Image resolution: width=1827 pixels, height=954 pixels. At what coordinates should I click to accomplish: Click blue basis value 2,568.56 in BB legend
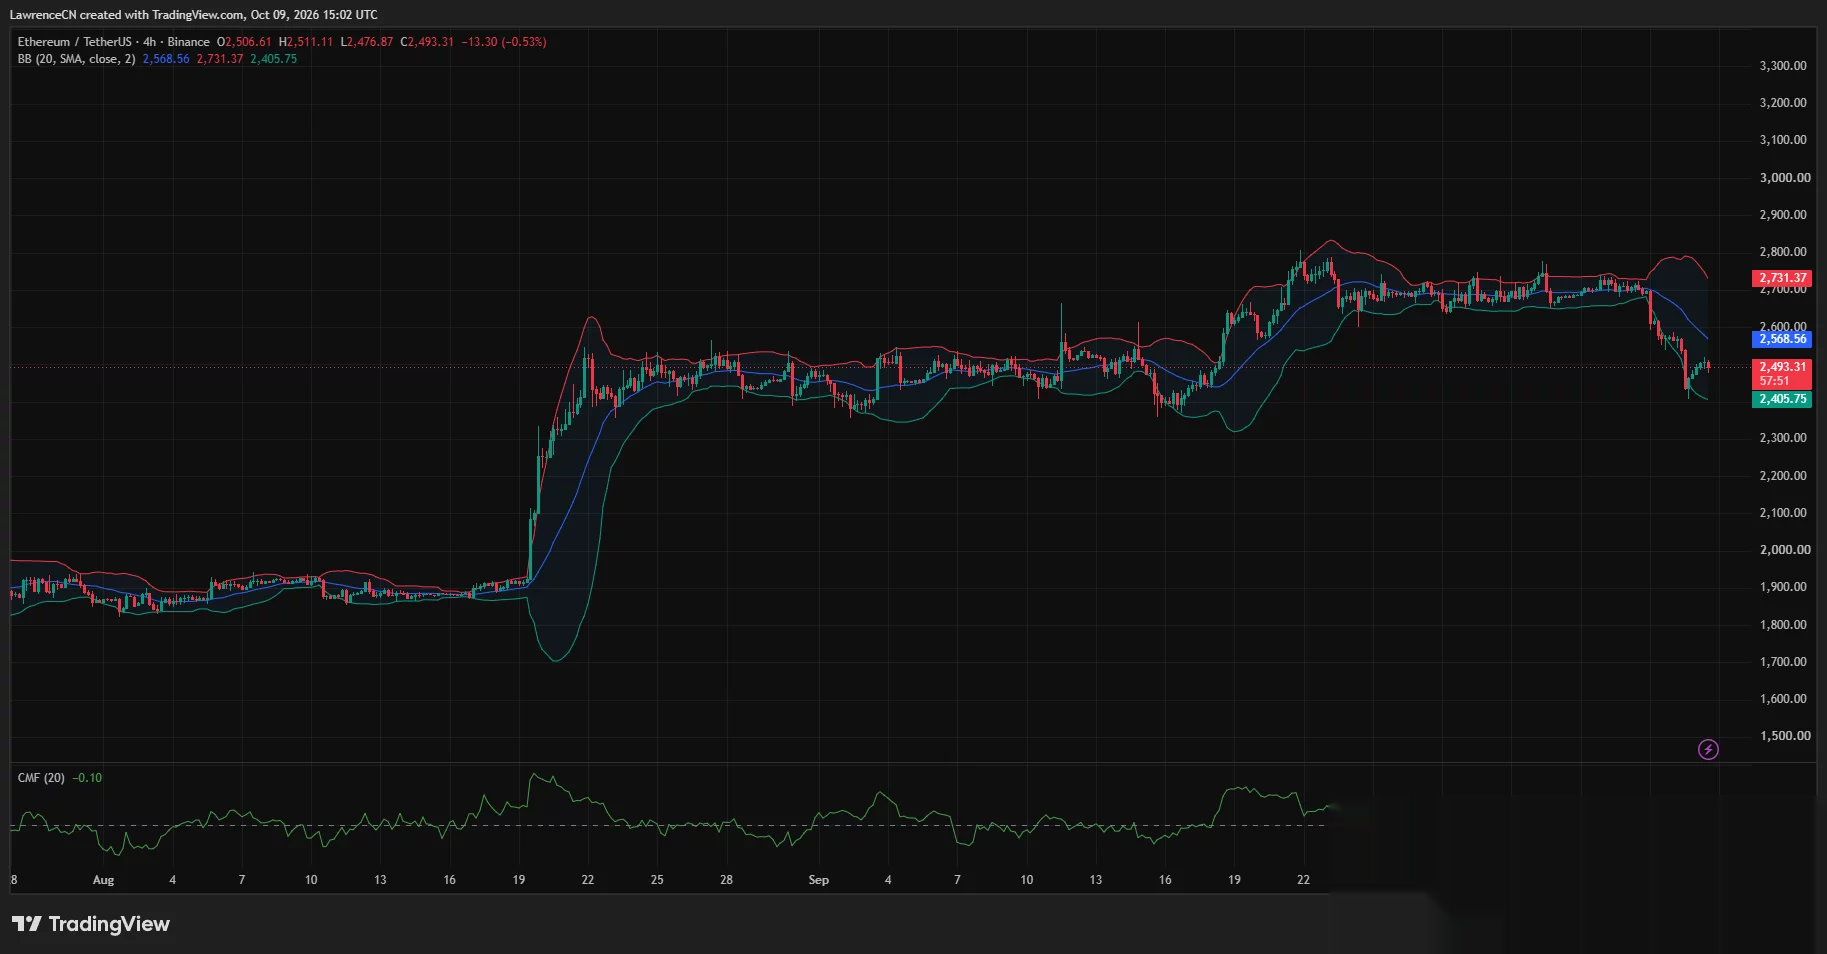tap(166, 59)
